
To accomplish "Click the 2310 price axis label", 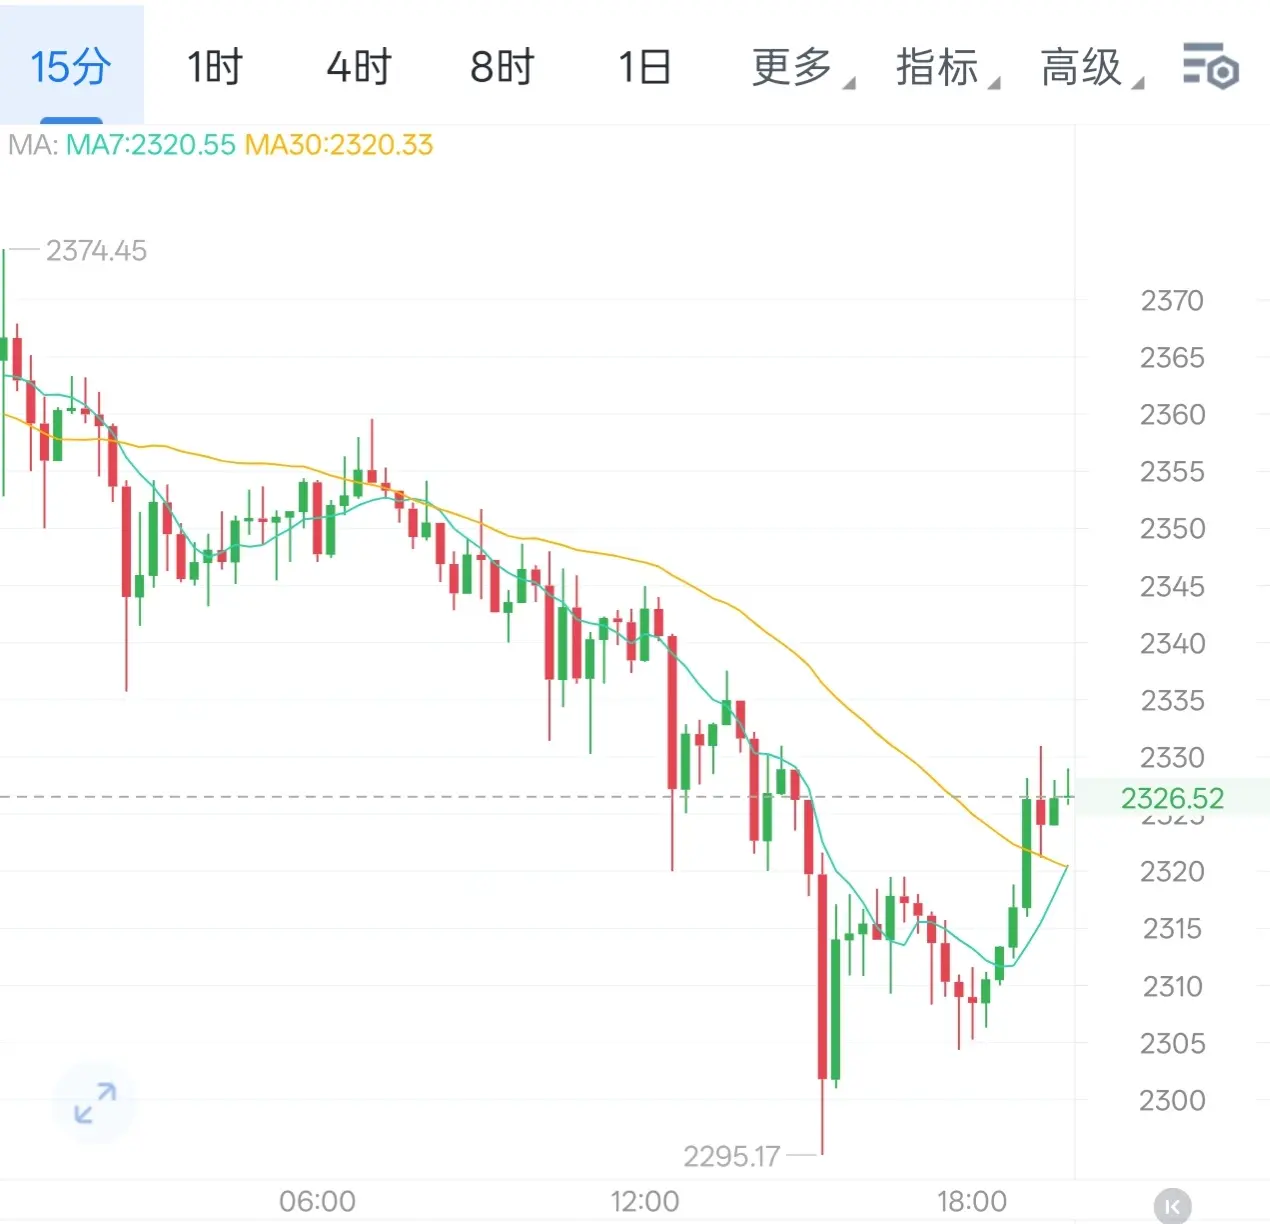I will tap(1172, 986).
